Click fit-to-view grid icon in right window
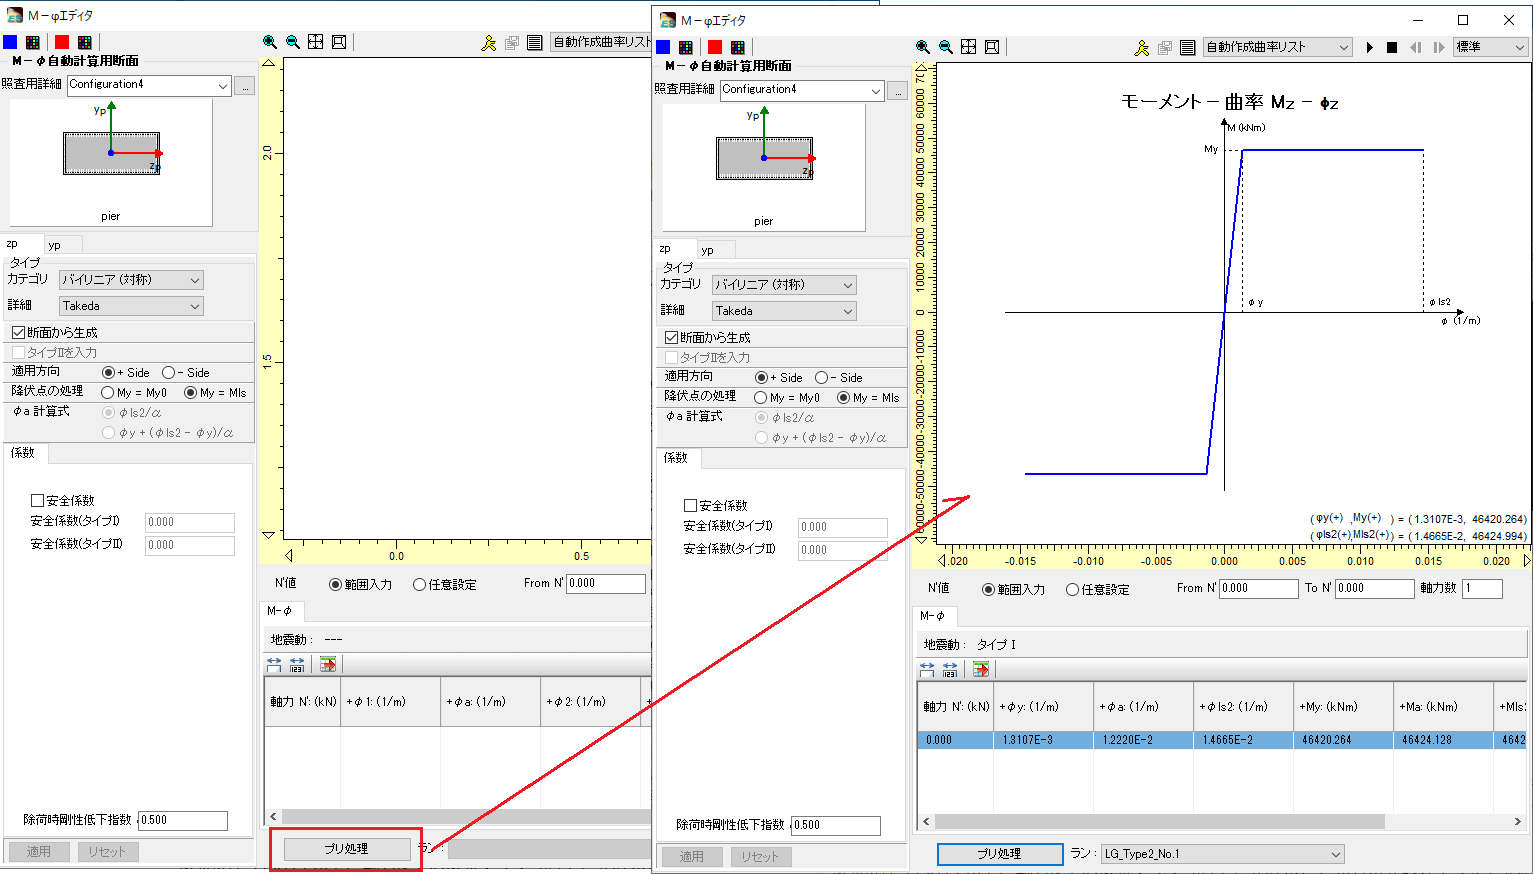1534x874 pixels. click(969, 47)
